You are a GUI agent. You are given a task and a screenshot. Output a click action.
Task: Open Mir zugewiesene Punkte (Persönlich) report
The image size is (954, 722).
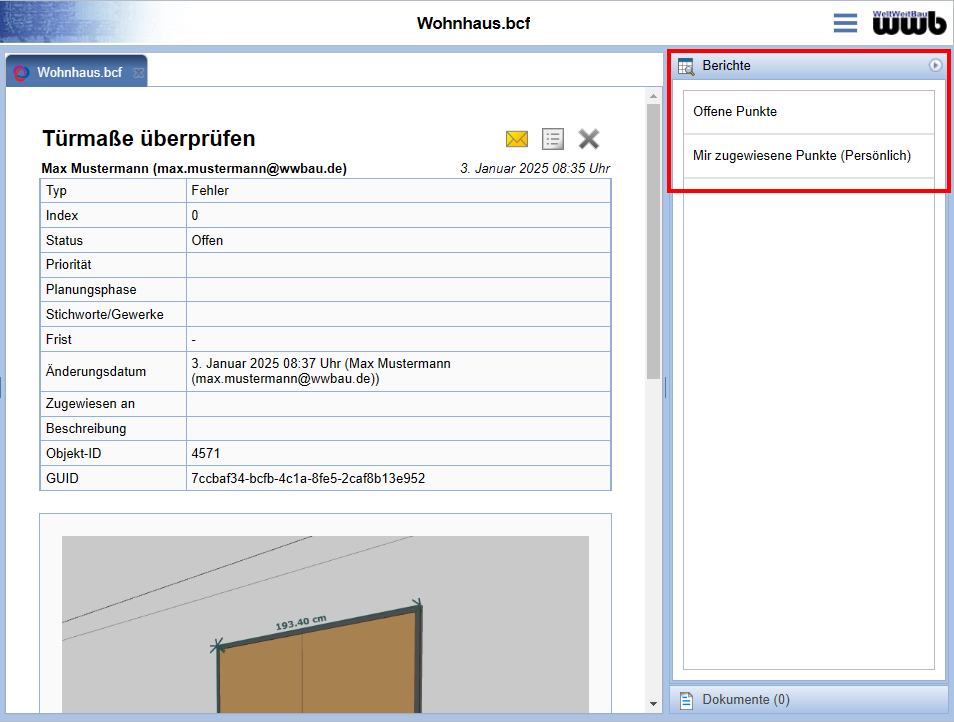point(808,156)
